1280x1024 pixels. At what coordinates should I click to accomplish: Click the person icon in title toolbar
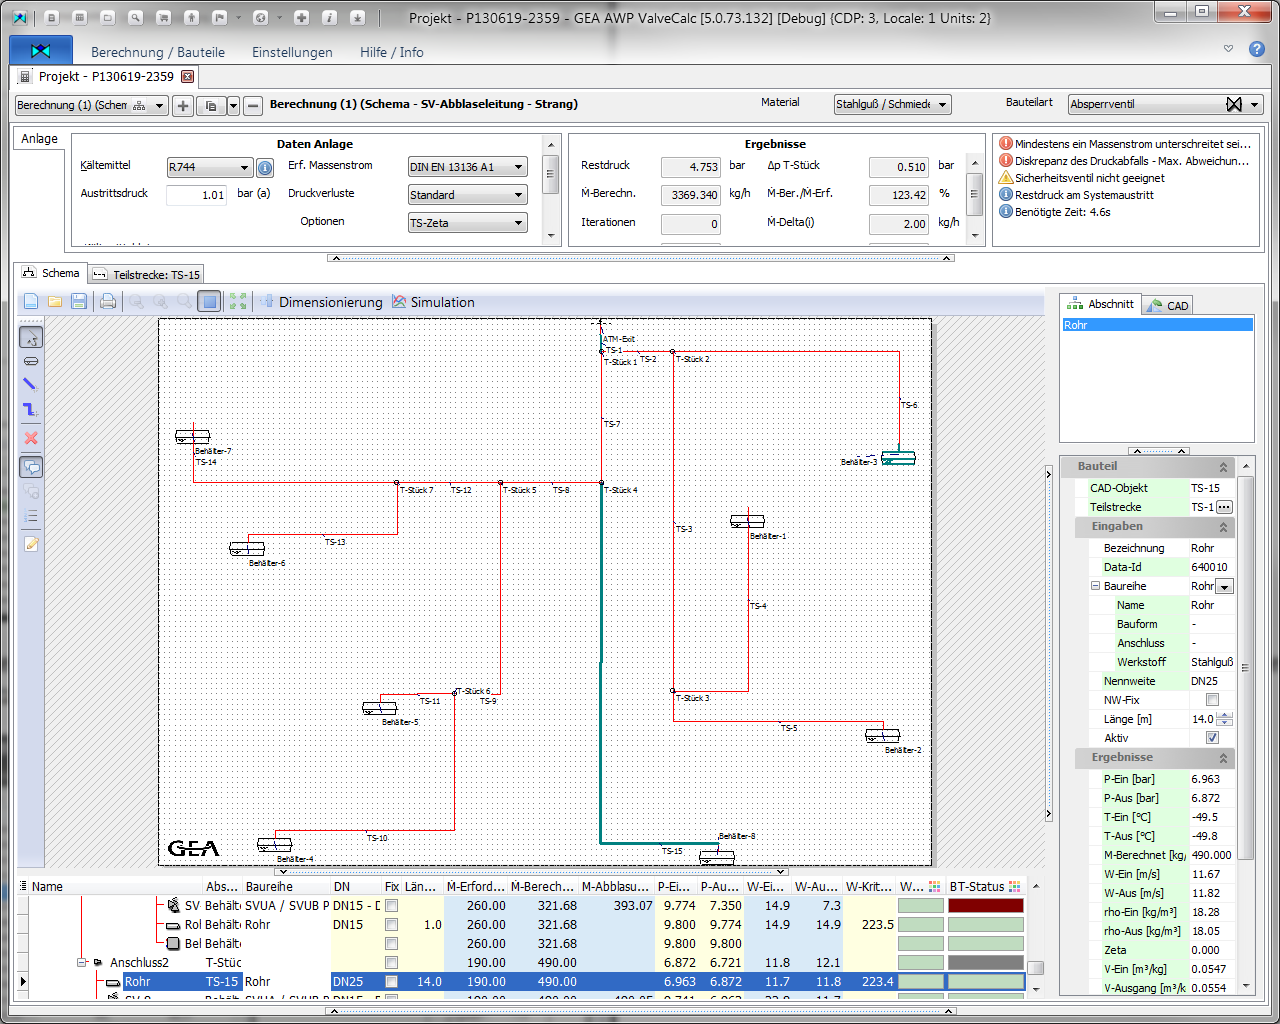(192, 17)
